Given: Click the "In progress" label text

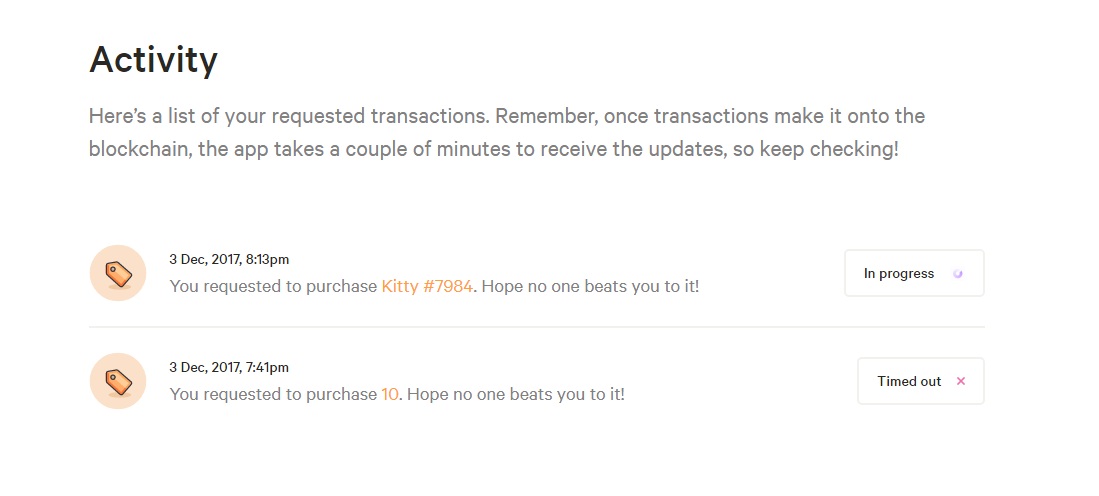Looking at the screenshot, I should click(899, 274).
